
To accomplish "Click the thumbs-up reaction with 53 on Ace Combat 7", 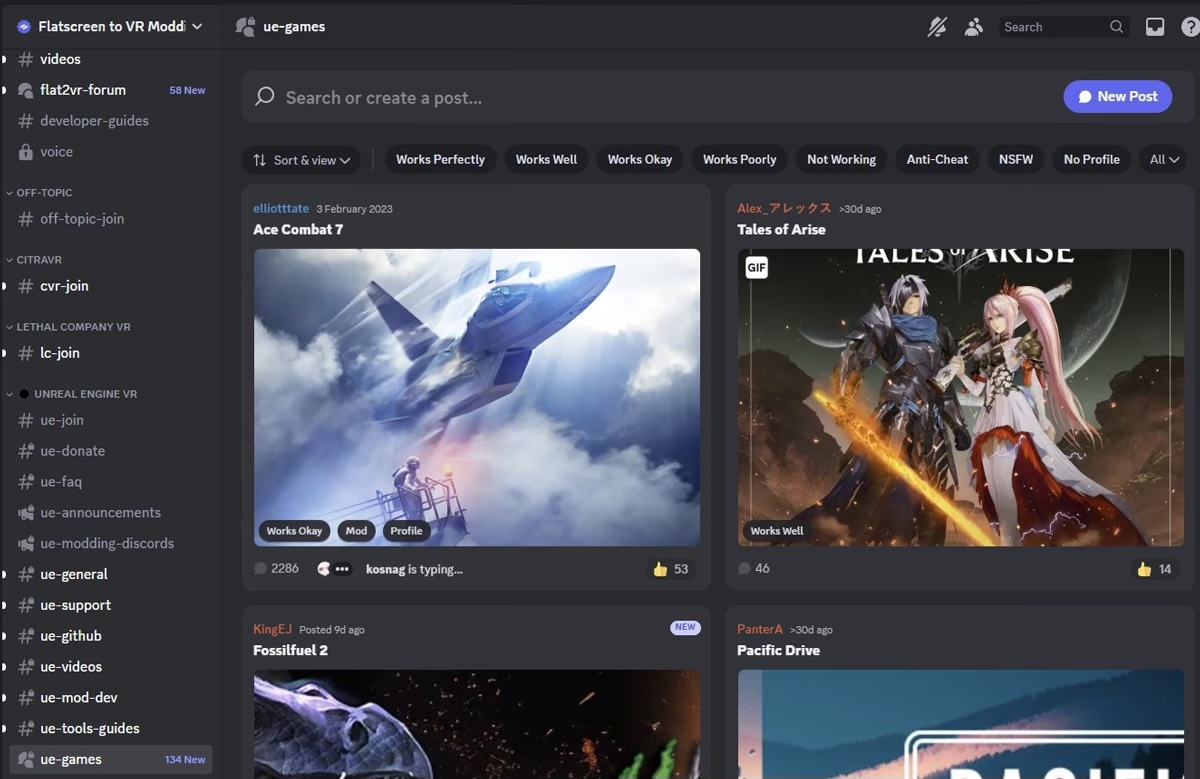I will coord(670,569).
